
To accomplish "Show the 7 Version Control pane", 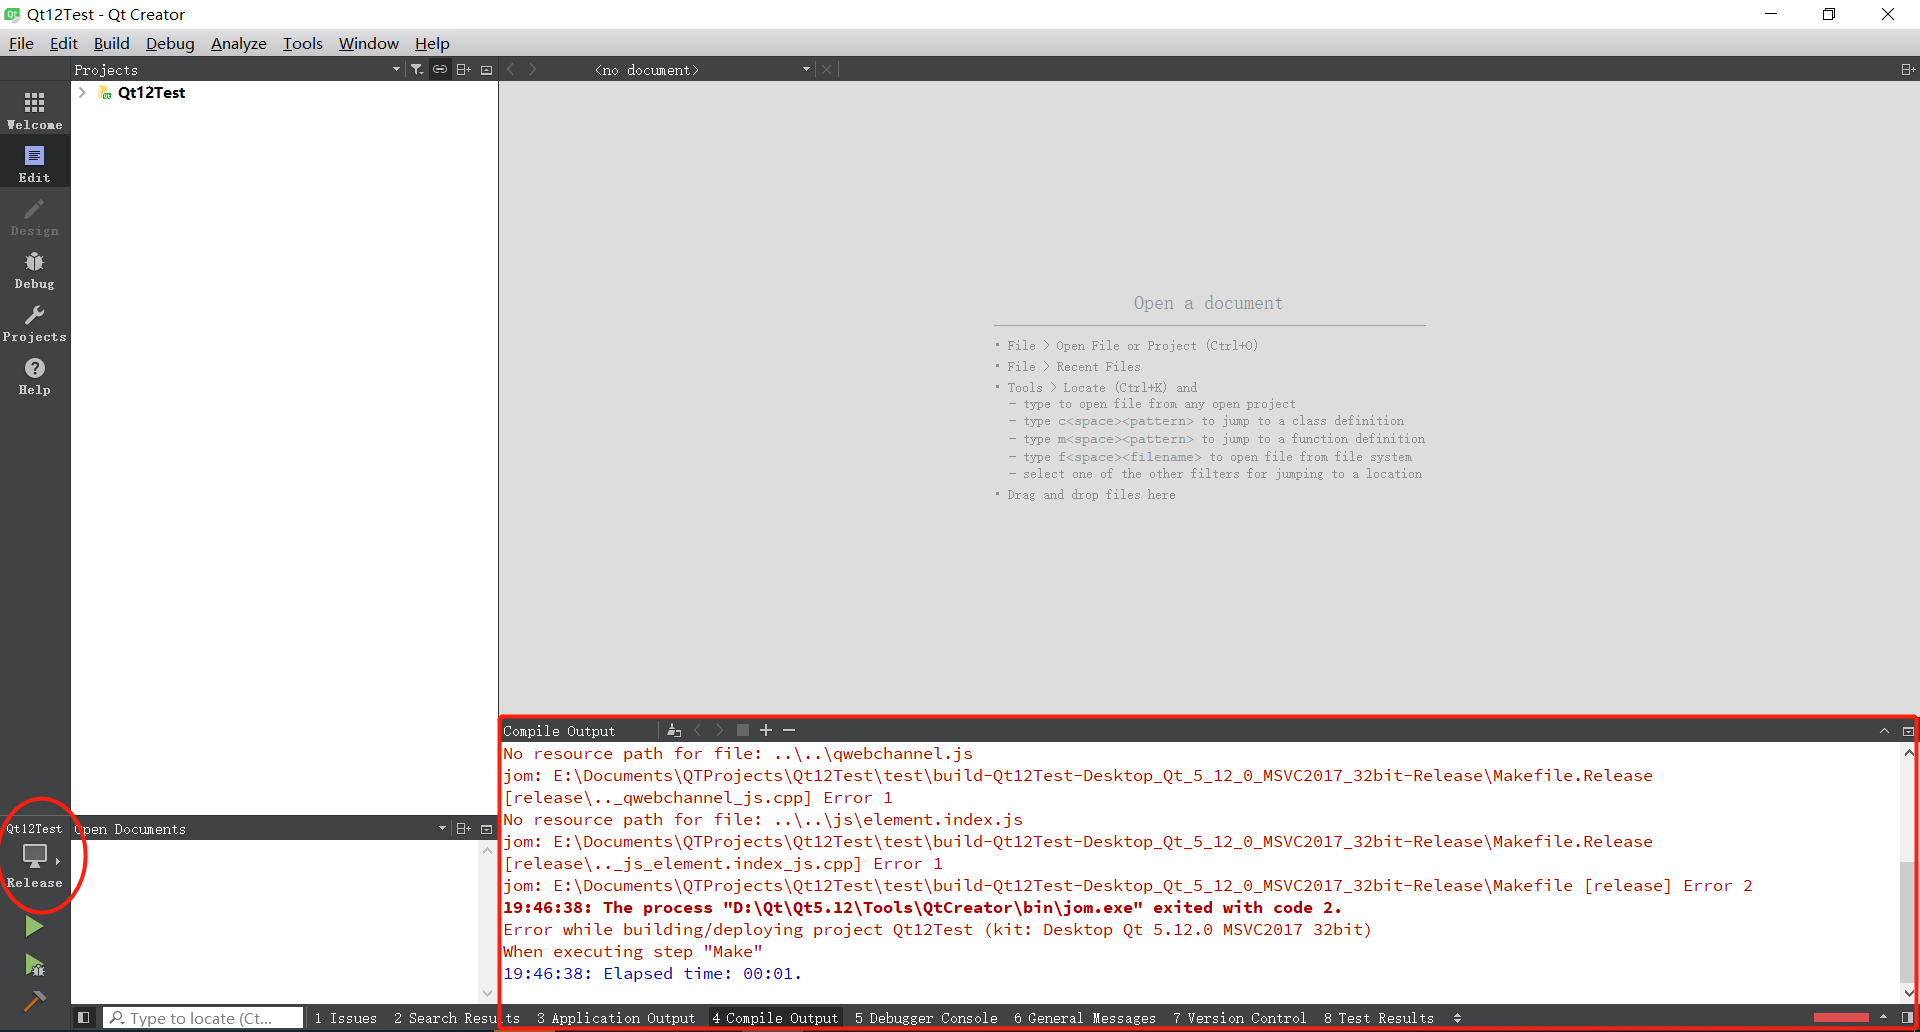I will tap(1240, 1018).
